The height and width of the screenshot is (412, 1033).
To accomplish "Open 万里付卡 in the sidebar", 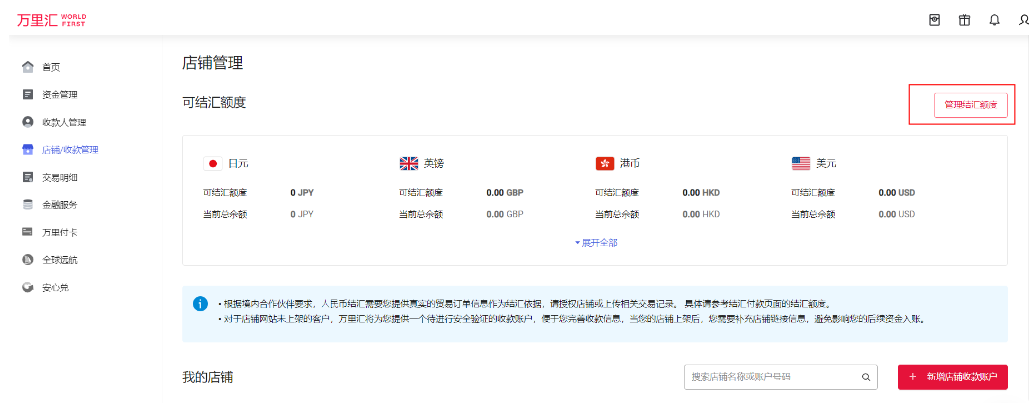I will click(59, 232).
